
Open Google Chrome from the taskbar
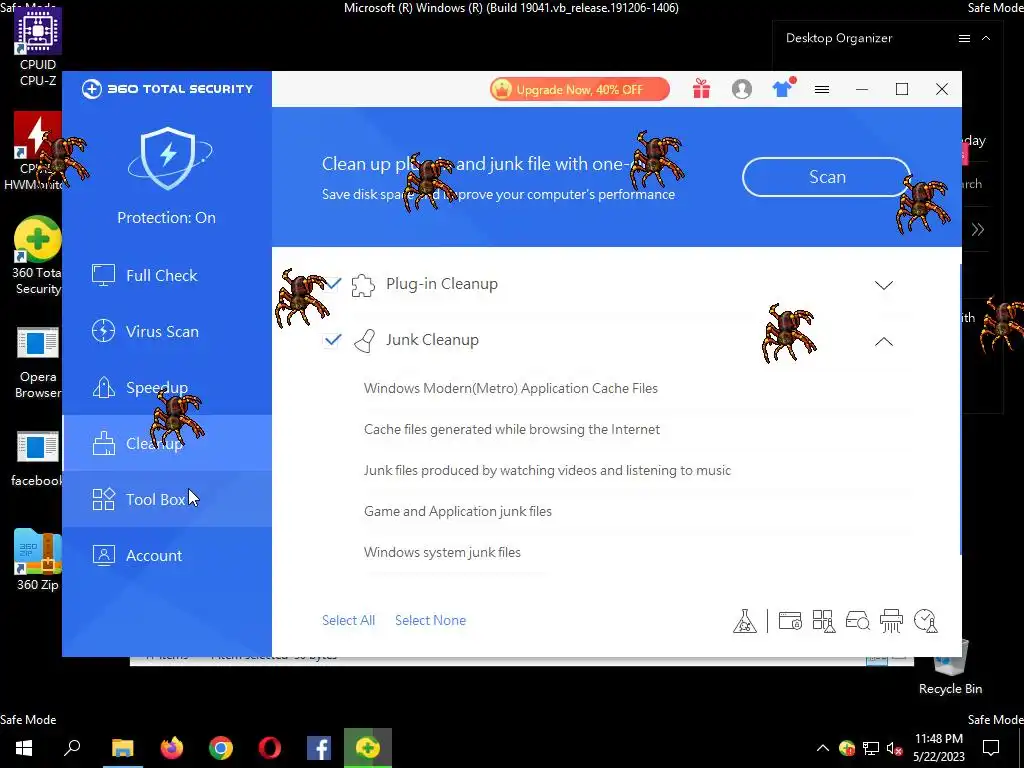221,748
